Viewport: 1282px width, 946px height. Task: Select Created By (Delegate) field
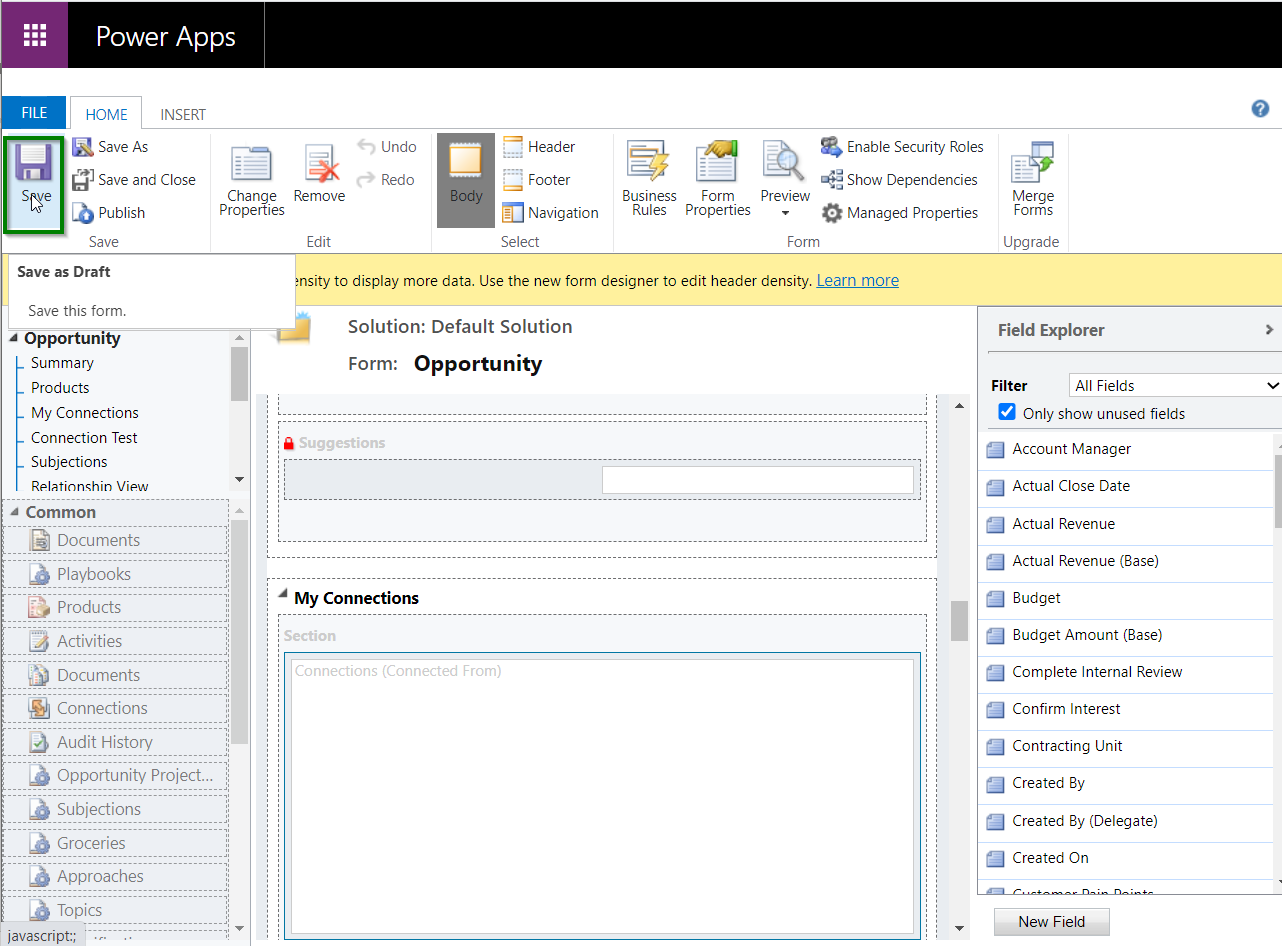click(x=1125, y=821)
